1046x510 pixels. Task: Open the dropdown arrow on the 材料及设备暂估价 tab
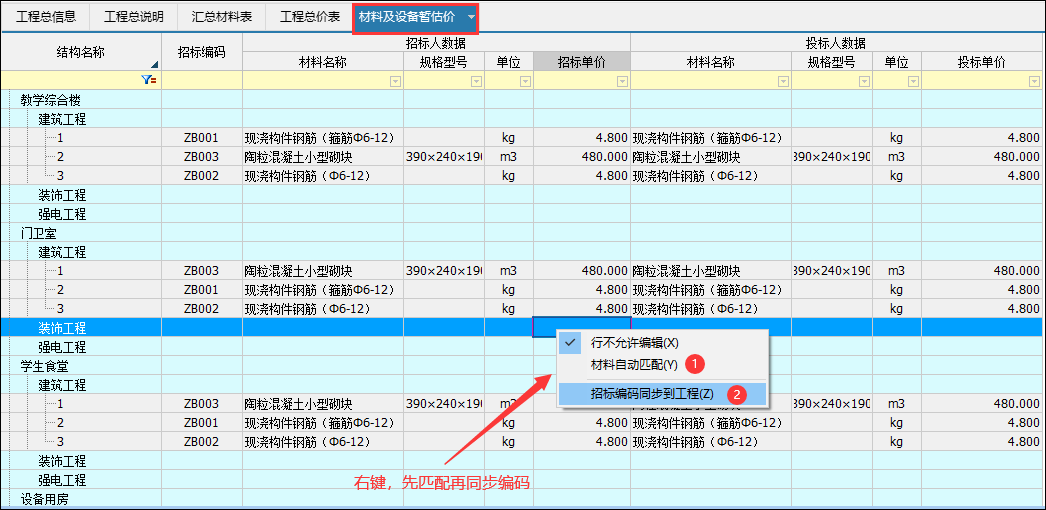[x=472, y=17]
